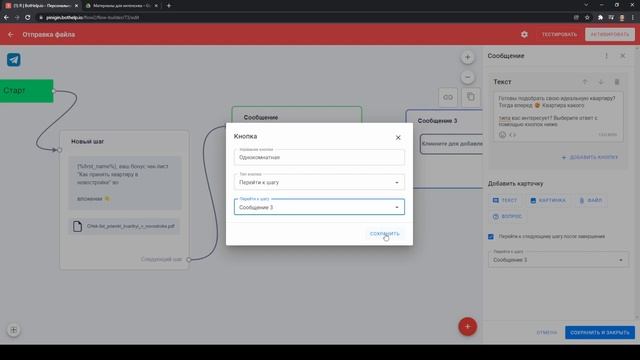Open the more options menu in the Сообщение panel
Screen dimensions: 640x360
[607, 56]
